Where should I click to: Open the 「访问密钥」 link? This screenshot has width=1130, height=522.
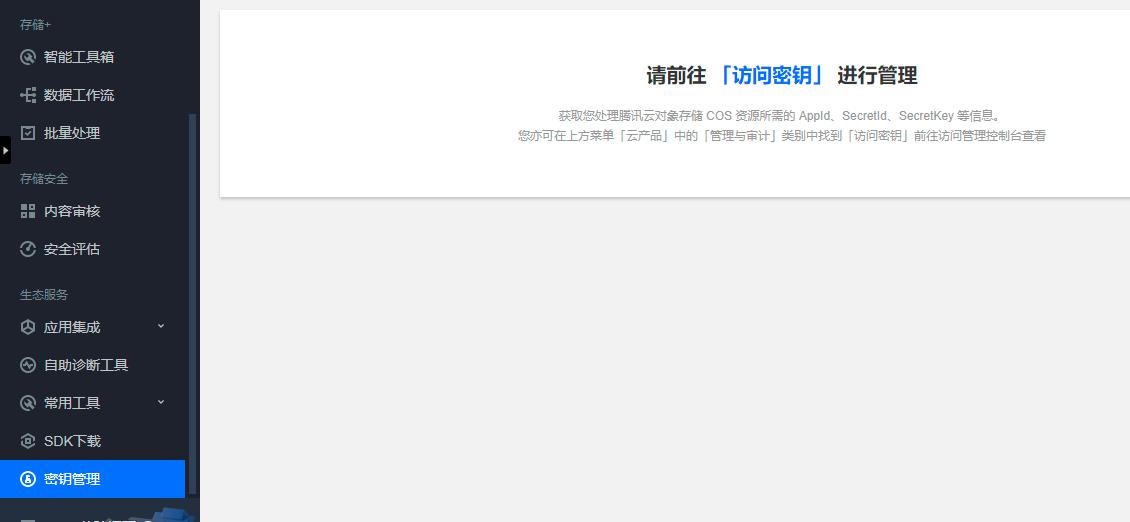(x=771, y=75)
